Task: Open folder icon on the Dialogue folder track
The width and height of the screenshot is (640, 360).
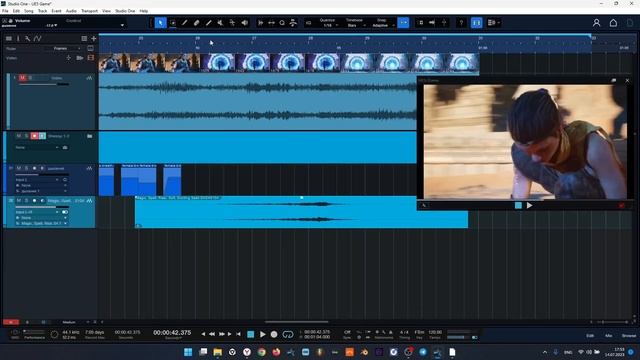Action: pos(89,136)
